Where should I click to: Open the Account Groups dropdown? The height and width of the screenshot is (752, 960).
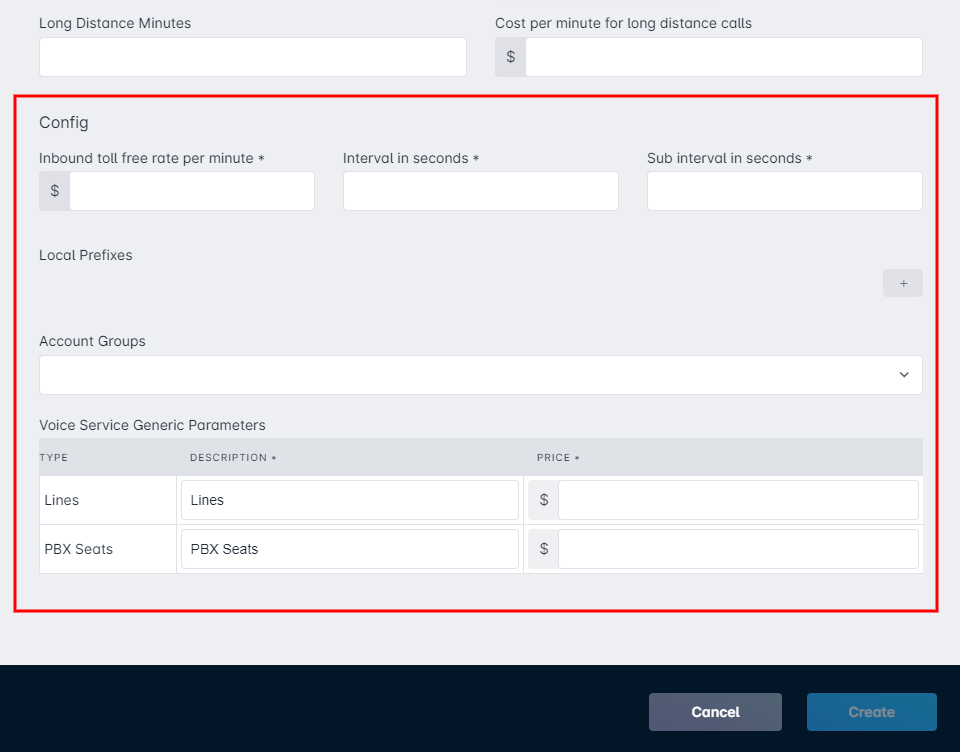481,375
